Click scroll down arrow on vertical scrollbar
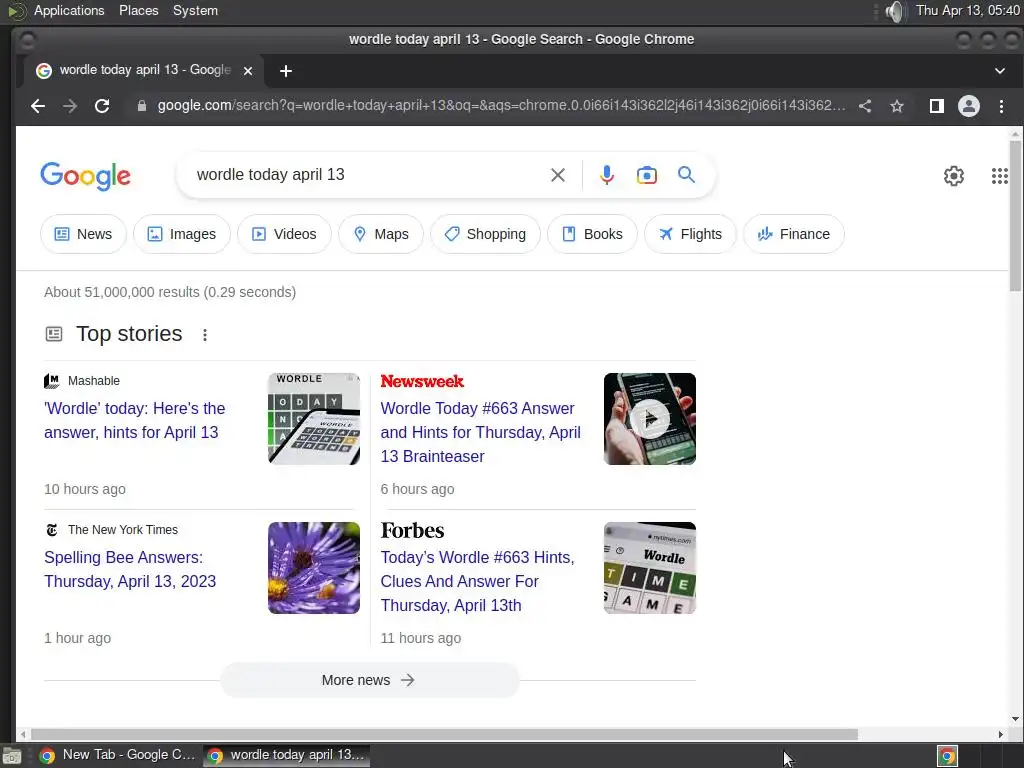The width and height of the screenshot is (1024, 768). (x=1015, y=720)
